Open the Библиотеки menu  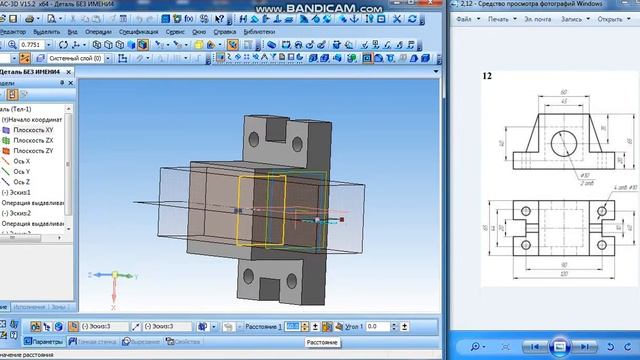point(259,31)
